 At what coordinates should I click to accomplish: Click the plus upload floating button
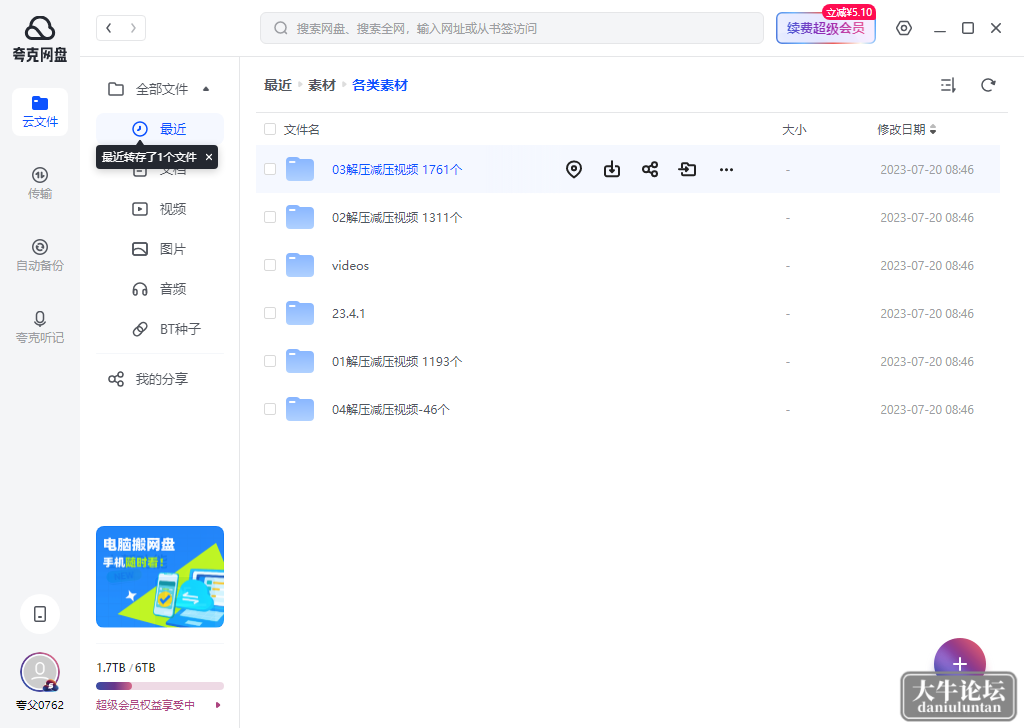coord(959,663)
